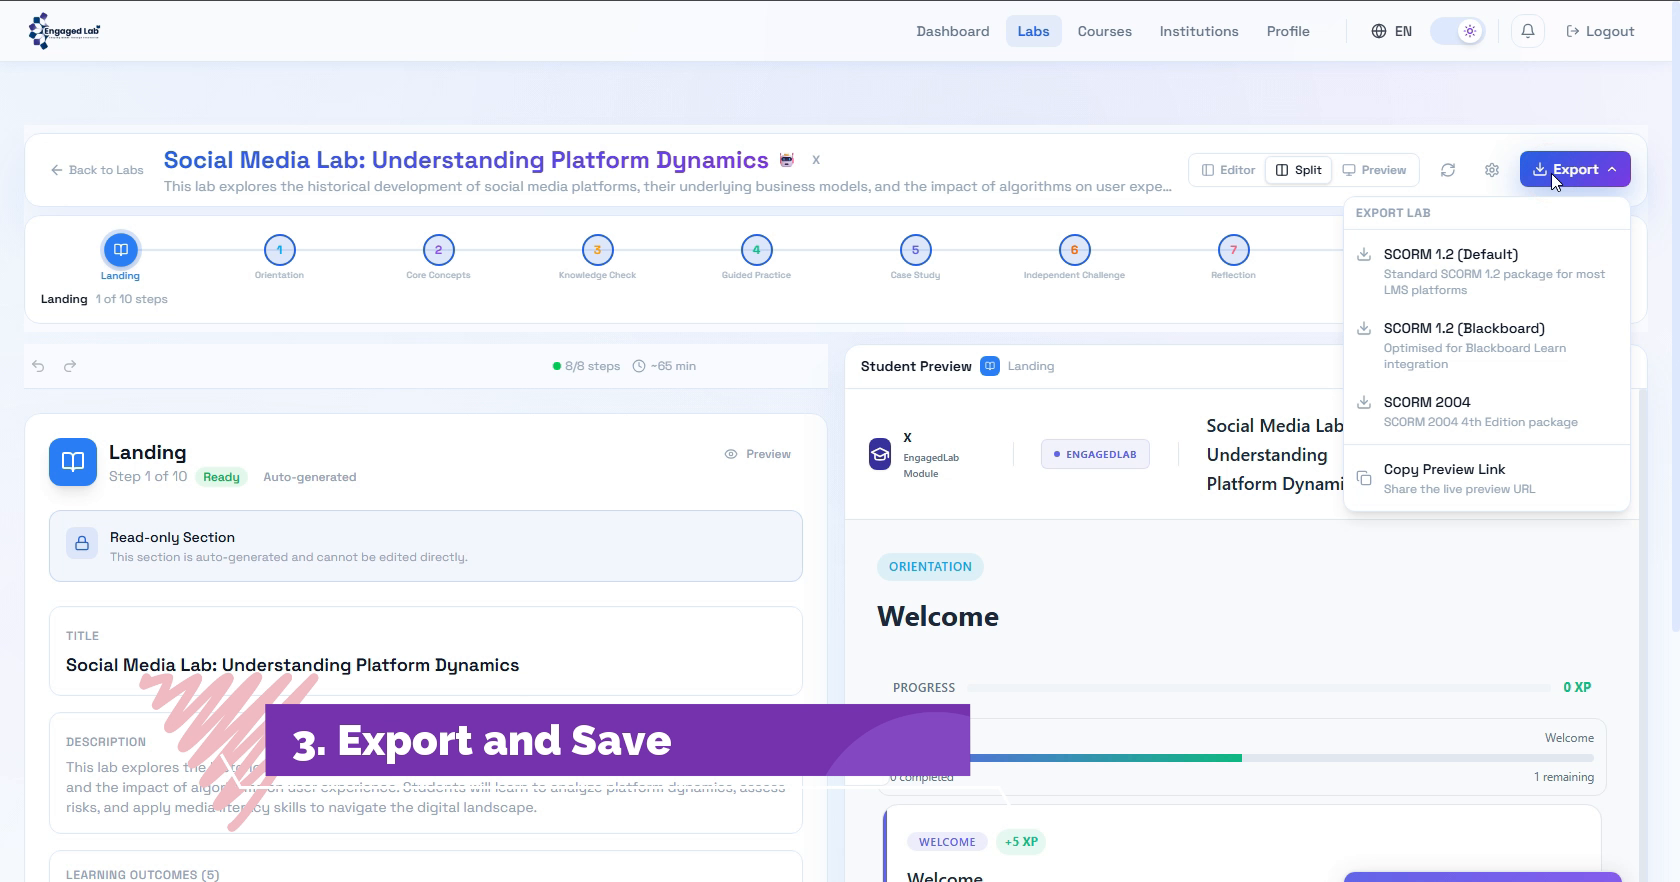Click the notifications bell icon
This screenshot has width=1680, height=882.
[1527, 31]
